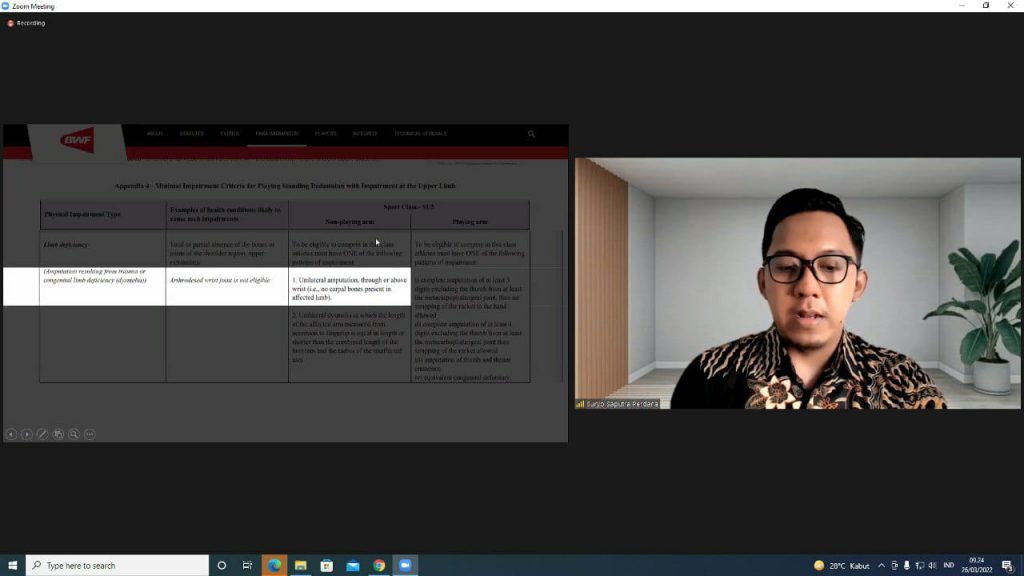Expand the hidden system tray icons chevron
This screenshot has width=1024, height=576.
[x=881, y=565]
